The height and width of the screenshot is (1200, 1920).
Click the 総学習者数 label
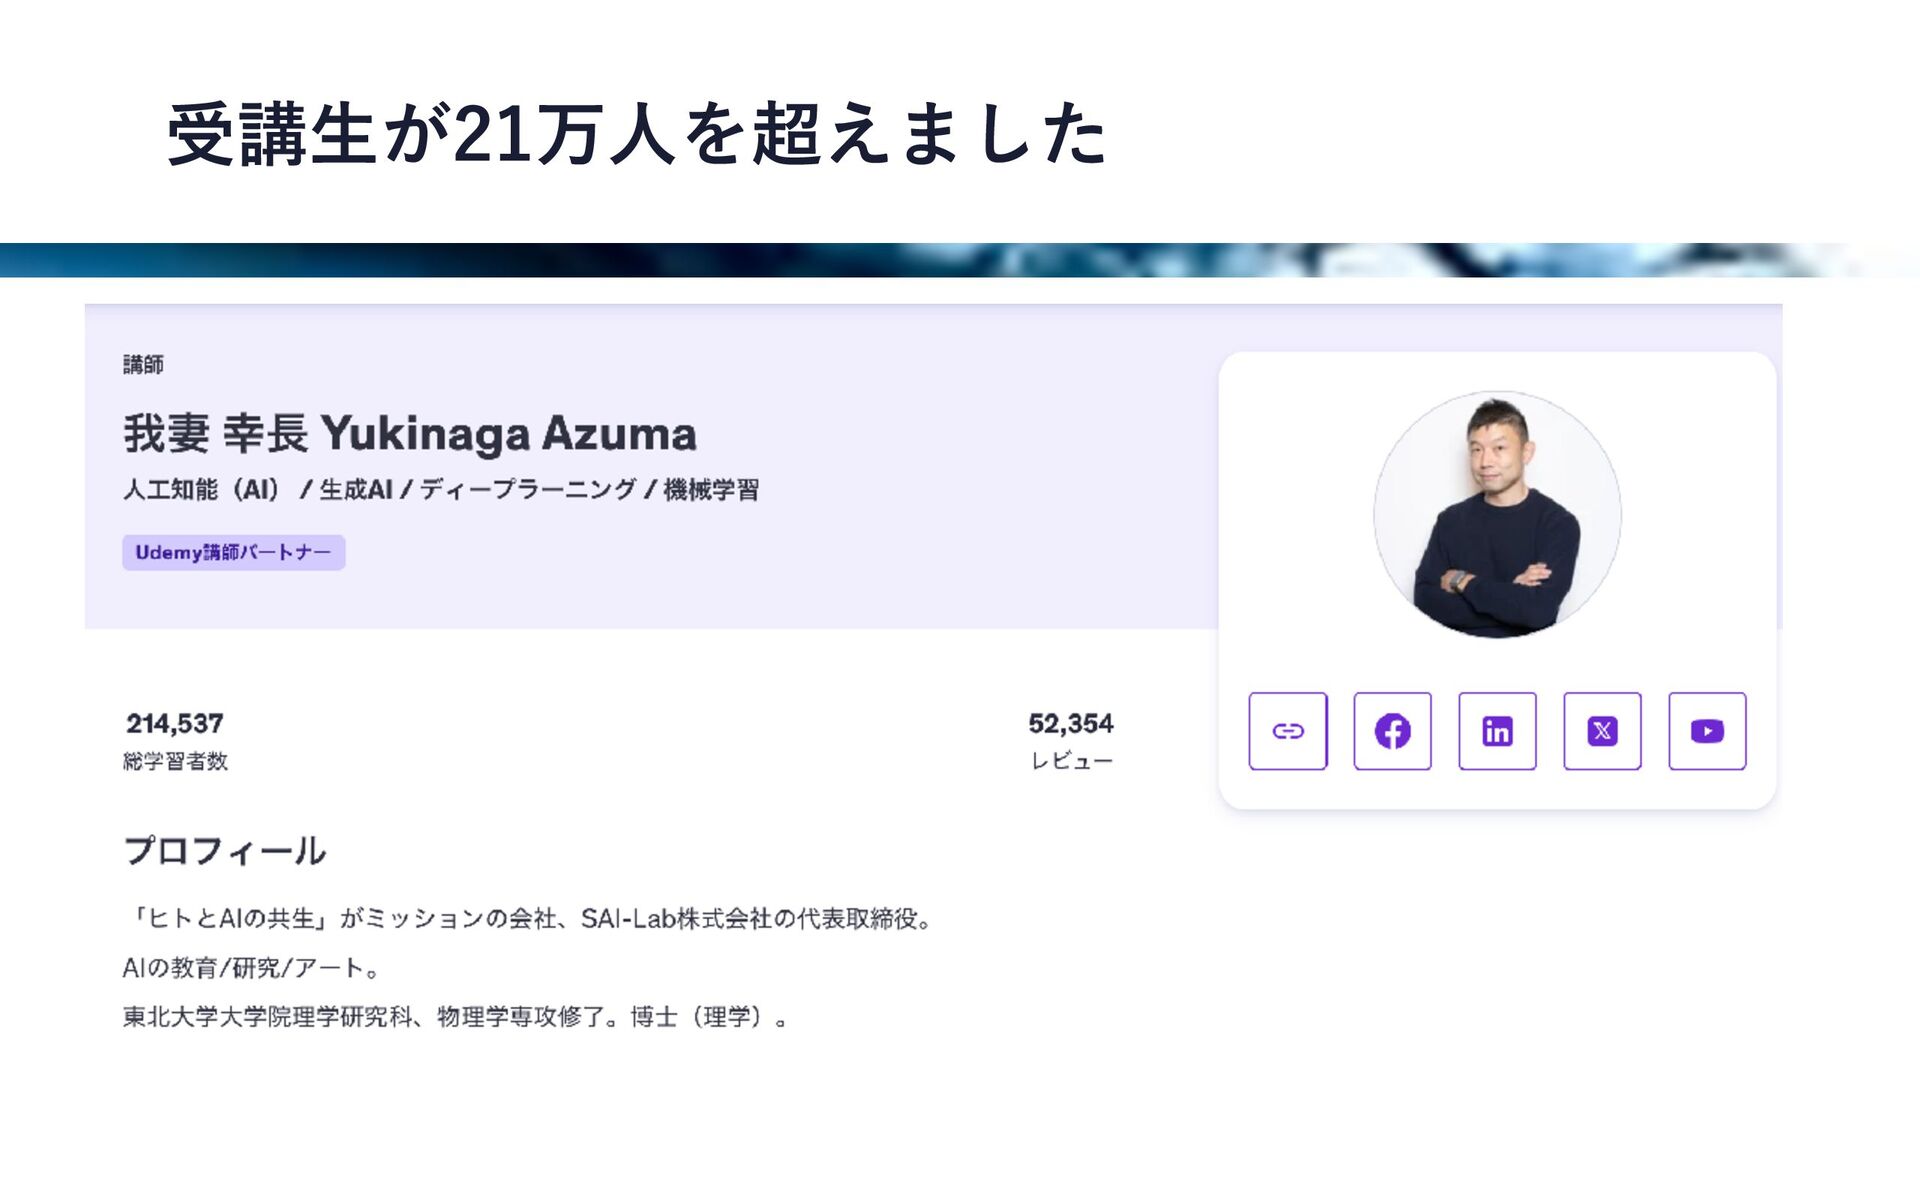175,761
